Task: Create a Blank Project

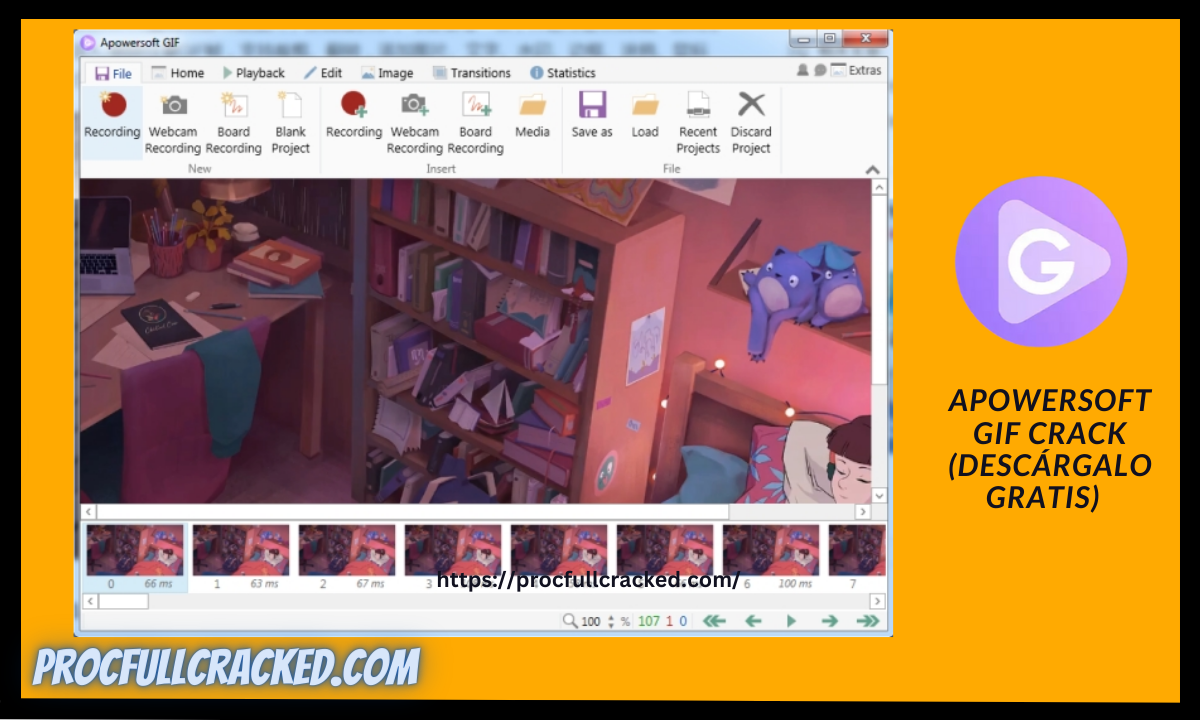Action: 291,122
